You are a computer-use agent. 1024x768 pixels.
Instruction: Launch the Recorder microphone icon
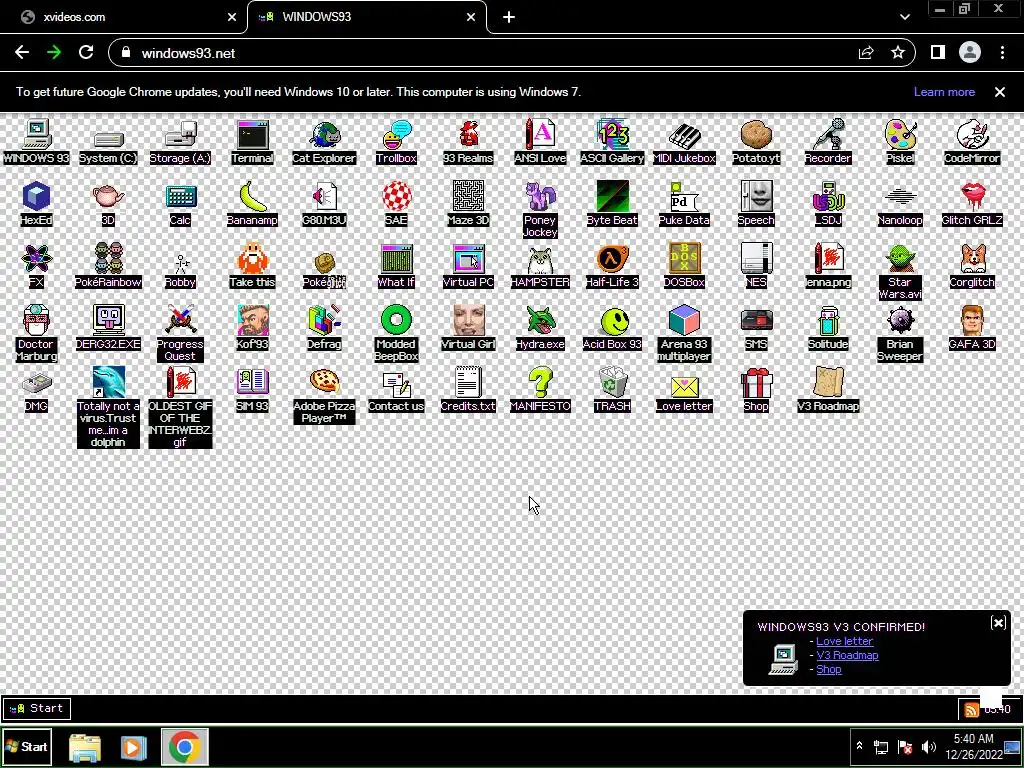tap(828, 142)
